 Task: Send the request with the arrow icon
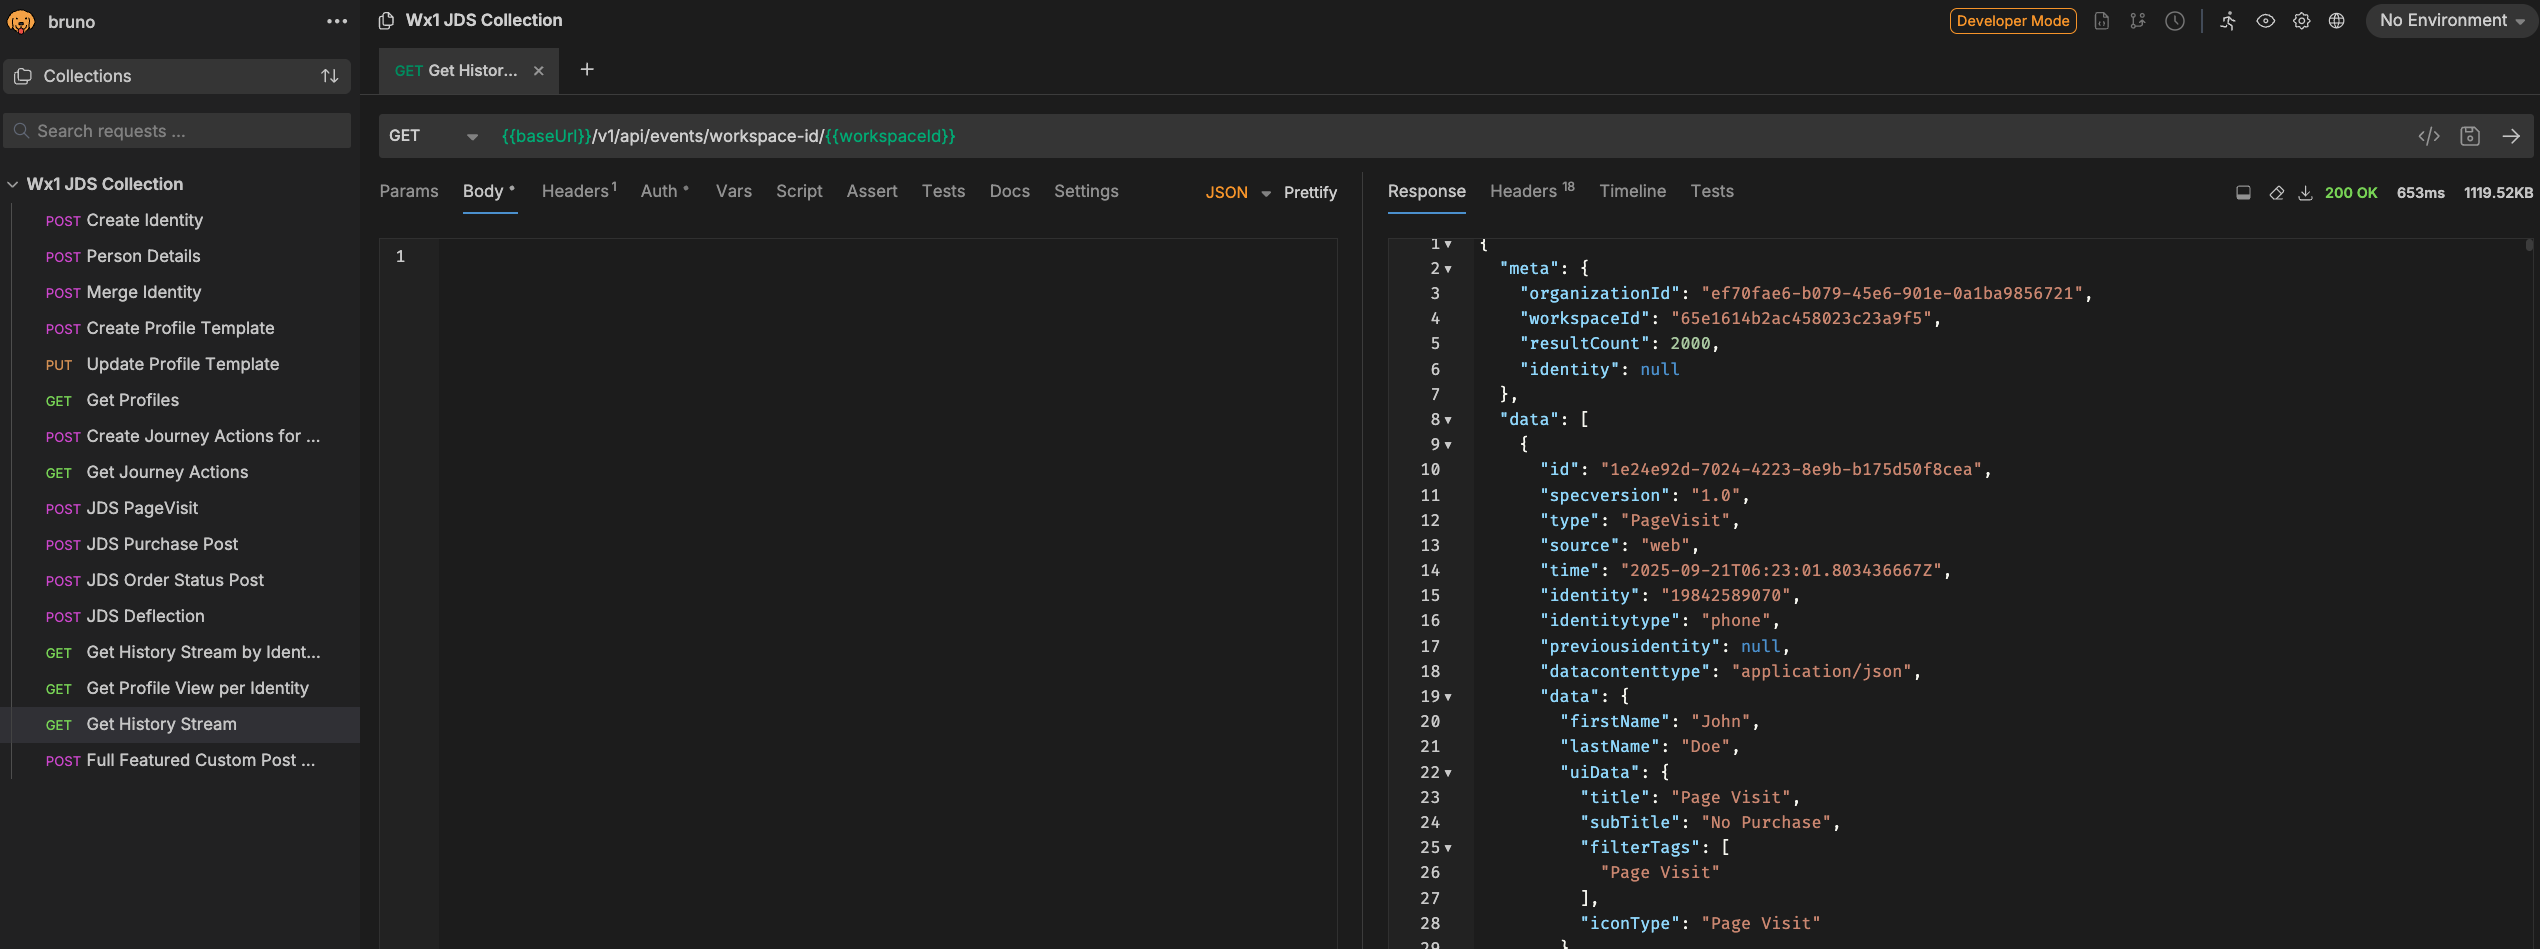click(x=2511, y=136)
